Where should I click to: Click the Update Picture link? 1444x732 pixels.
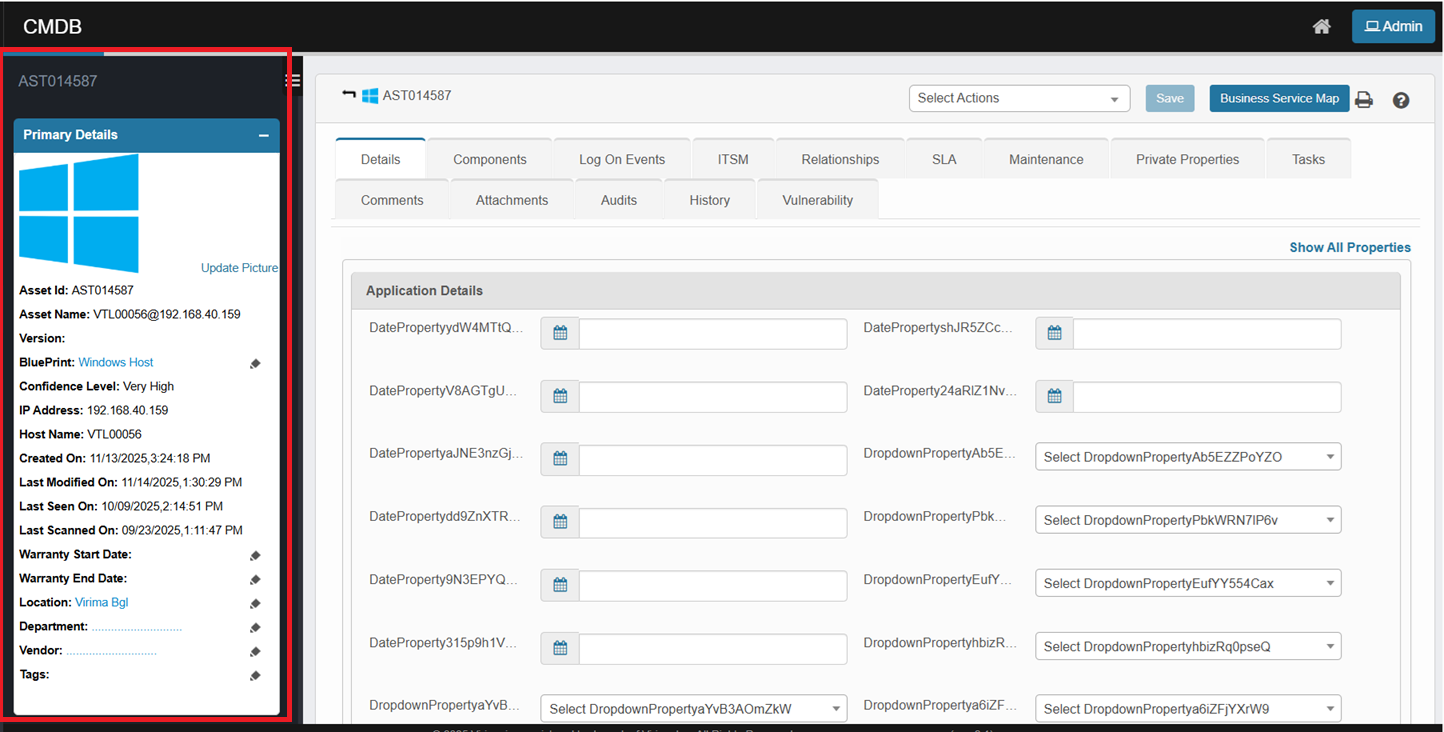coord(239,268)
